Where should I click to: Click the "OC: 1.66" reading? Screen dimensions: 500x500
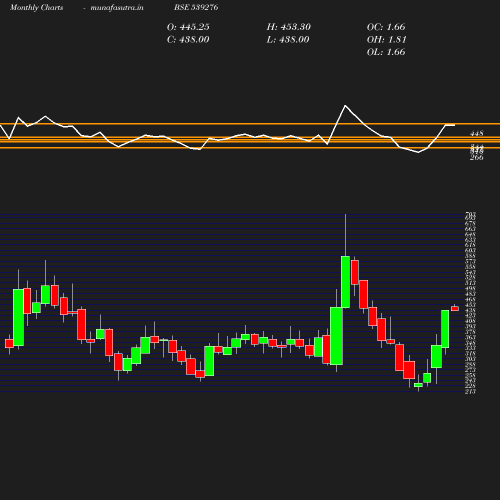[x=386, y=27]
